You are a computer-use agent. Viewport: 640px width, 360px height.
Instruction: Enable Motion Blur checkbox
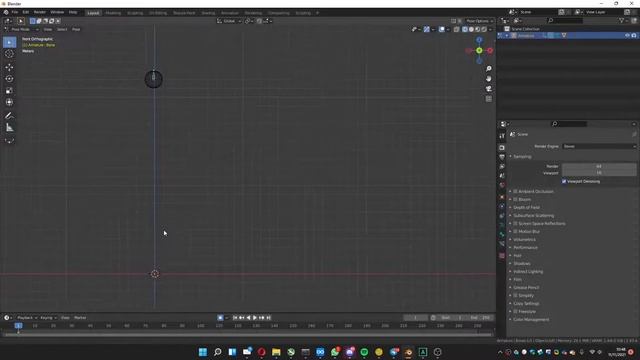point(516,231)
